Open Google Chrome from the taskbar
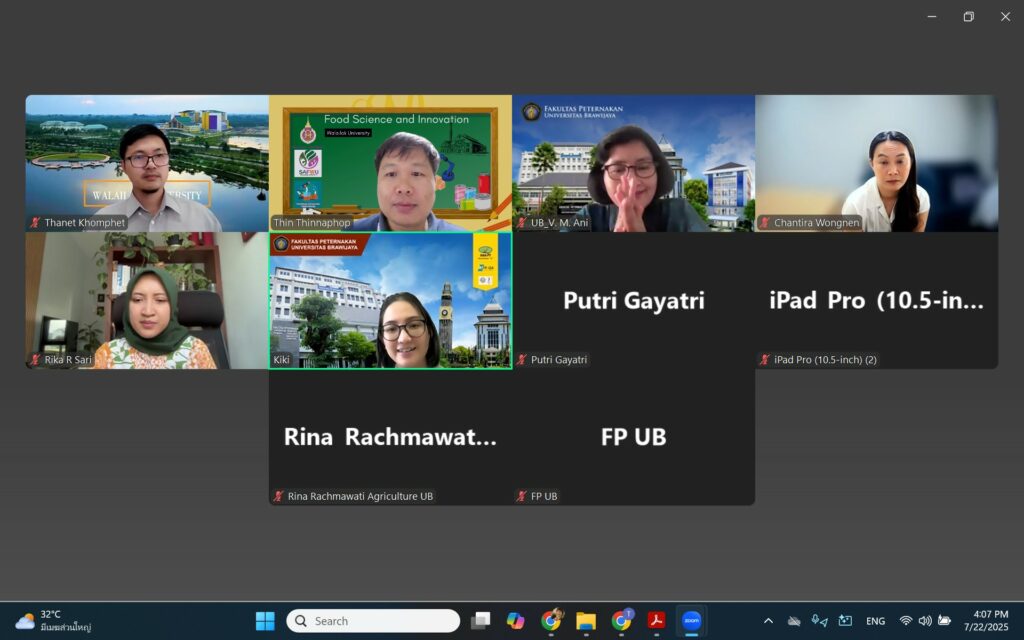Viewport: 1024px width, 640px height. 550,620
